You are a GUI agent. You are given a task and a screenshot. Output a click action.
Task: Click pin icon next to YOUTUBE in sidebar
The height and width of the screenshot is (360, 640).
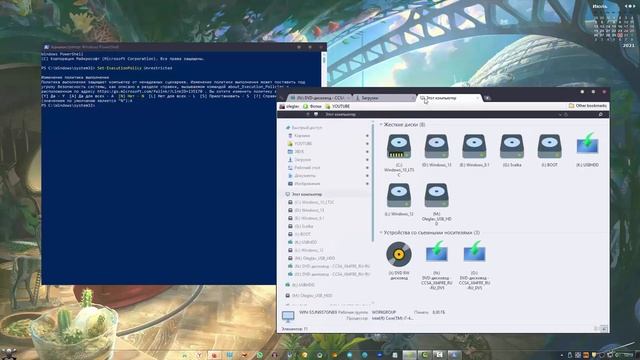367,144
